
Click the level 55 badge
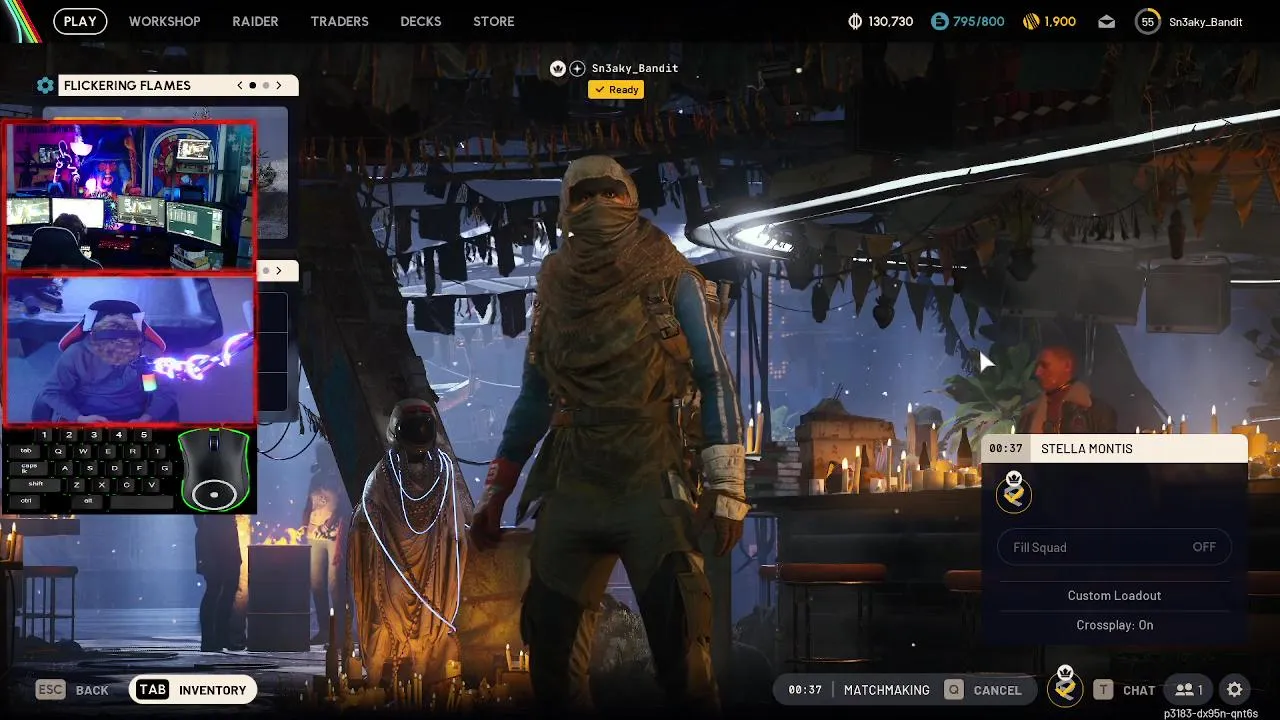tap(1147, 21)
